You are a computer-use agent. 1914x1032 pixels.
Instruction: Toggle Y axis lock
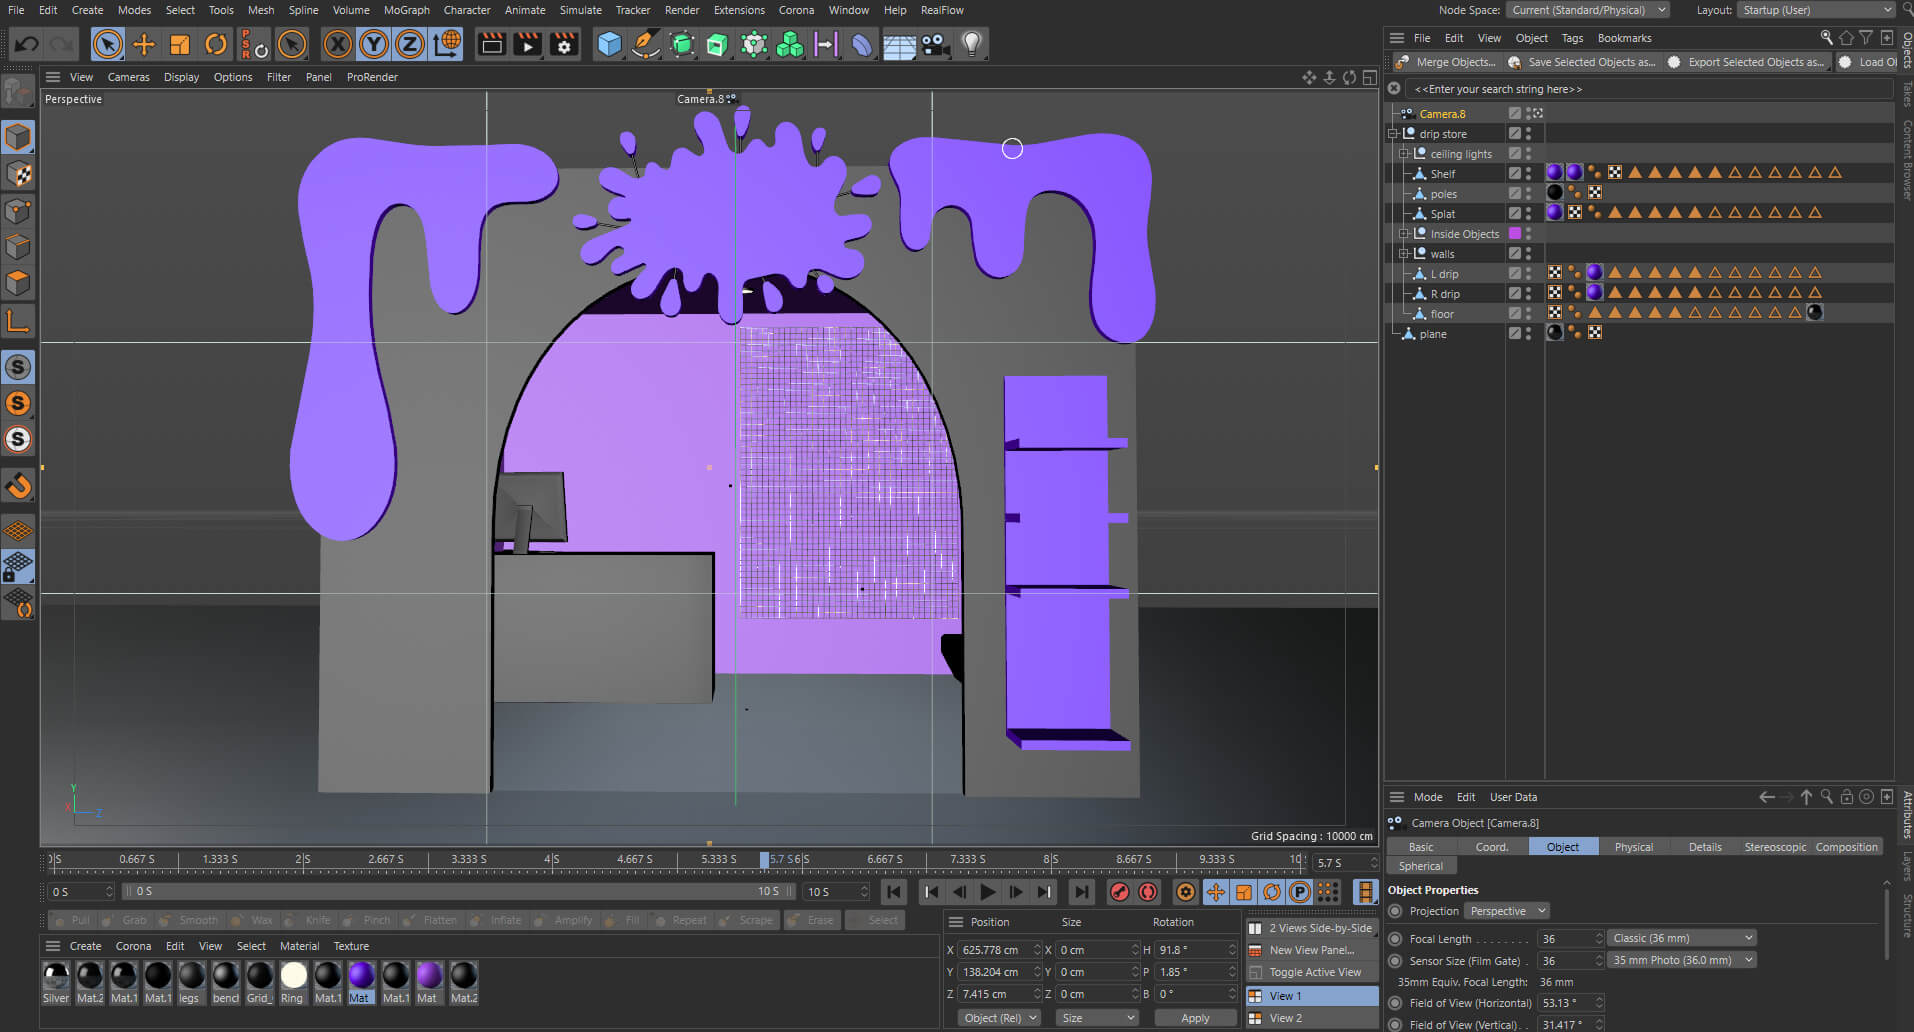tap(374, 44)
